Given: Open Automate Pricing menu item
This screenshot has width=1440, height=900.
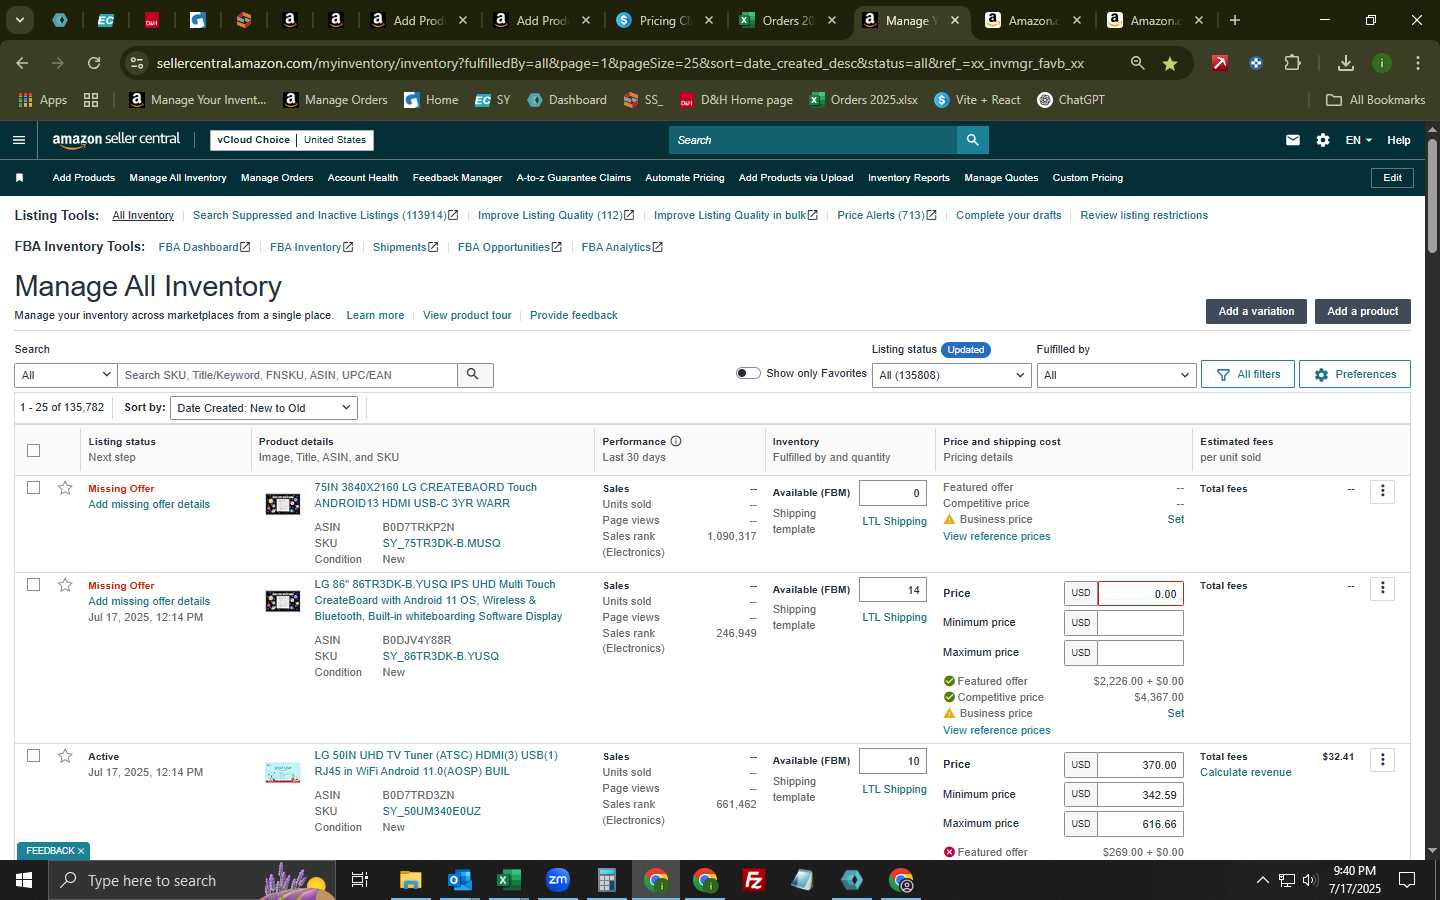Looking at the screenshot, I should click(685, 178).
